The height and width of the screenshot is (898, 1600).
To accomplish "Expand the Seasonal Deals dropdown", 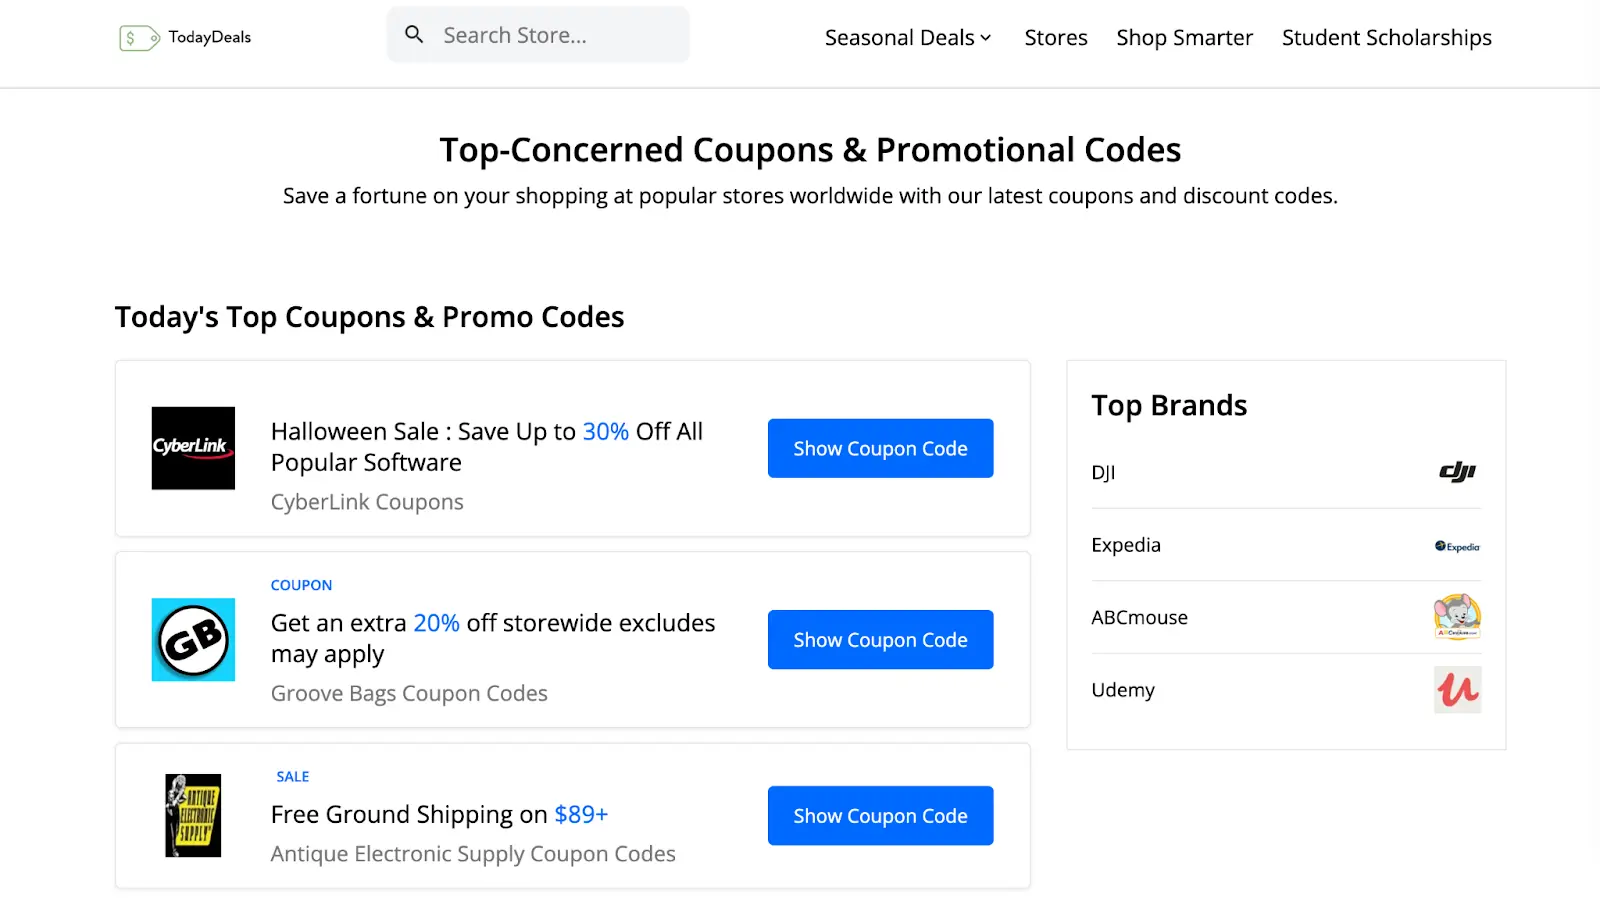I will [899, 37].
